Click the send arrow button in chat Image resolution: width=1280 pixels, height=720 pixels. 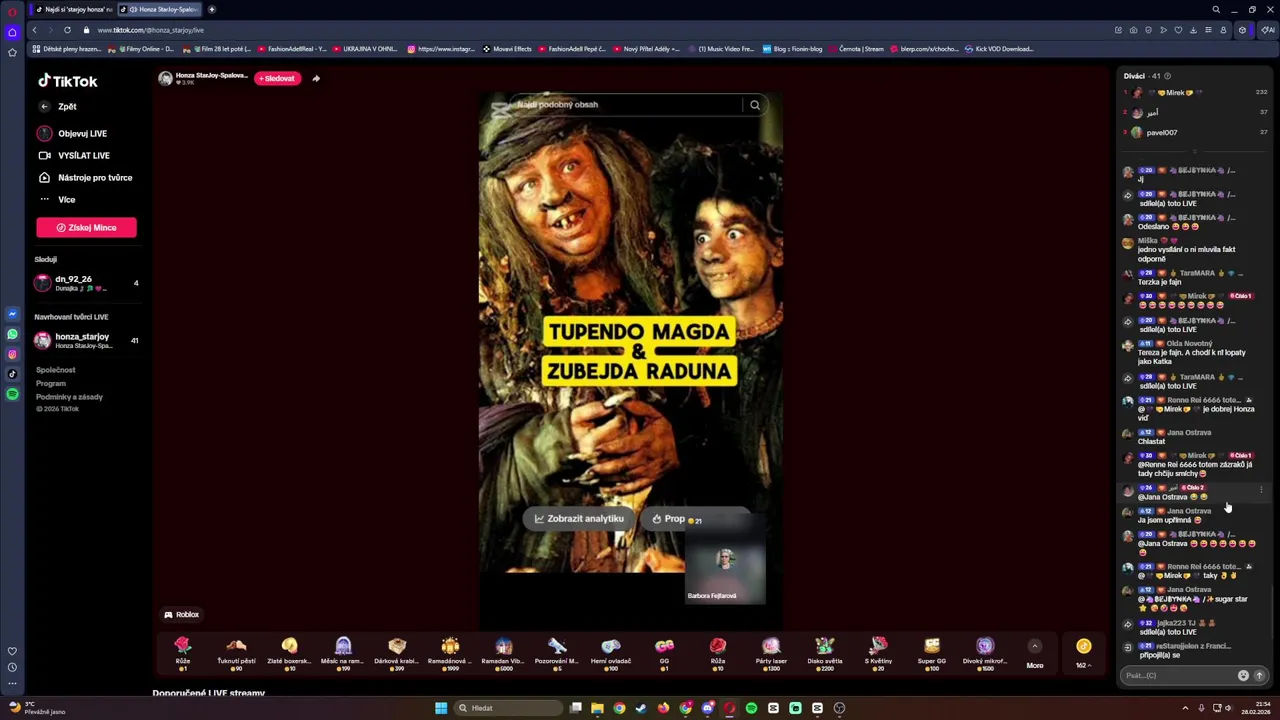pos(1259,675)
